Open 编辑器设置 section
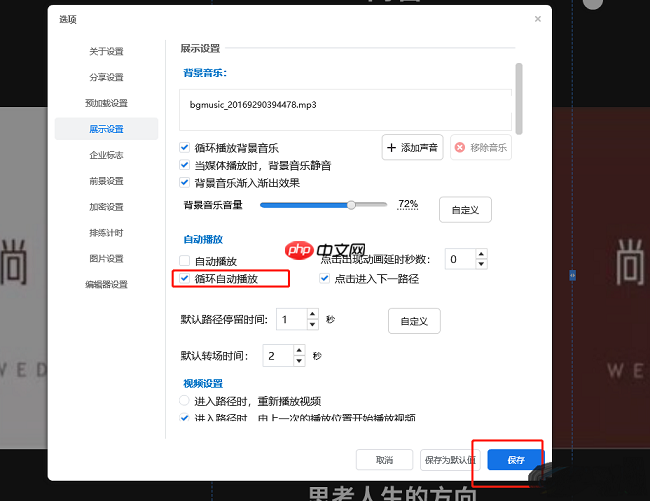650x501 pixels. pyautogui.click(x=107, y=285)
